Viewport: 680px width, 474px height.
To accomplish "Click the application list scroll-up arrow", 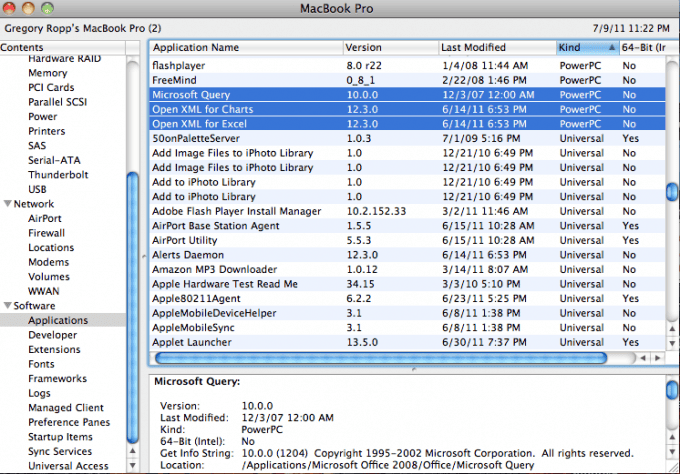I will (x=672, y=329).
